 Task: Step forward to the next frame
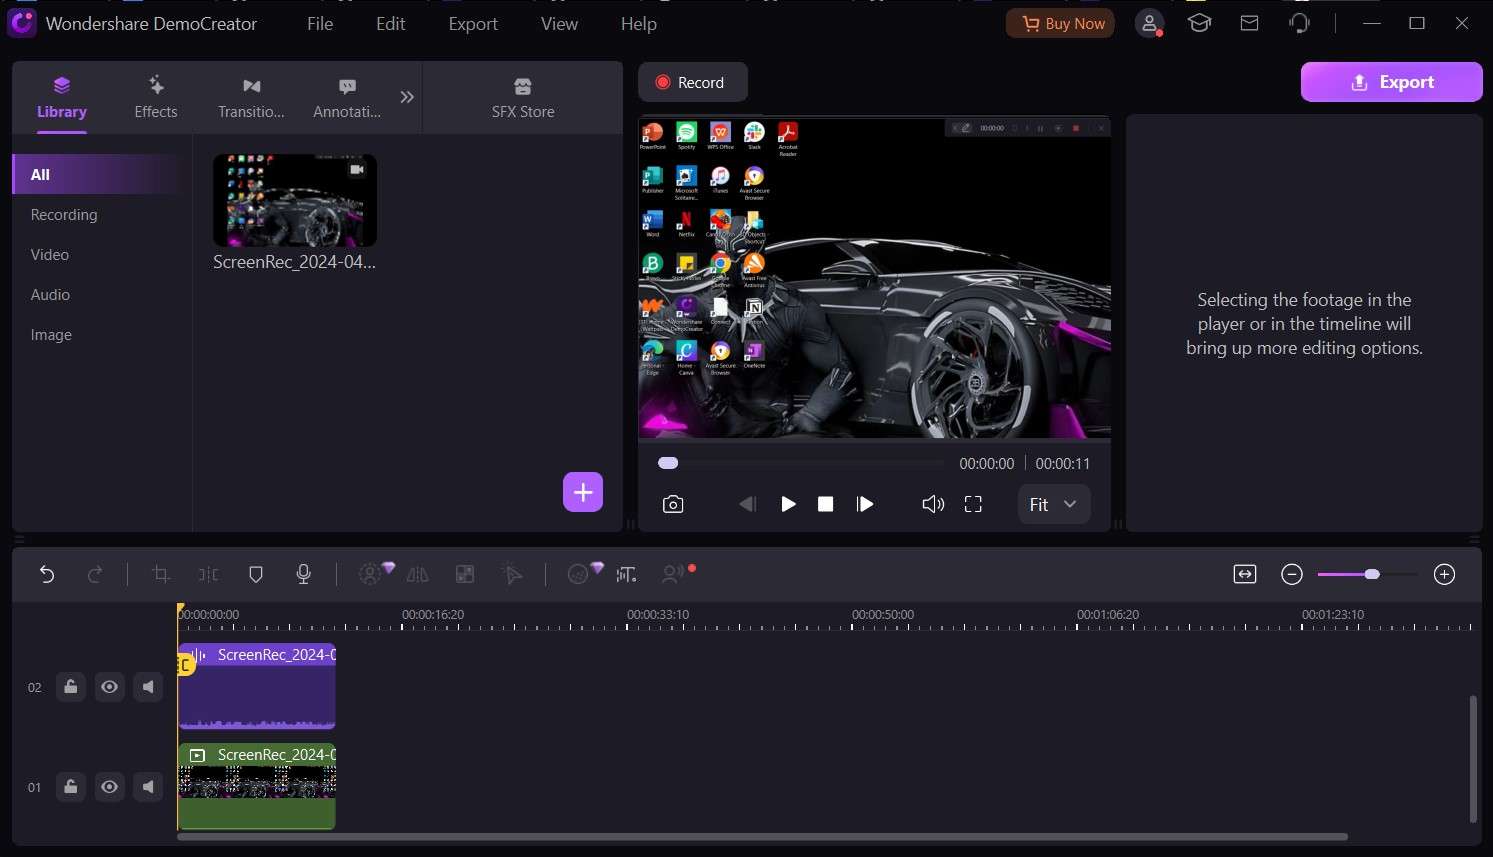(865, 504)
